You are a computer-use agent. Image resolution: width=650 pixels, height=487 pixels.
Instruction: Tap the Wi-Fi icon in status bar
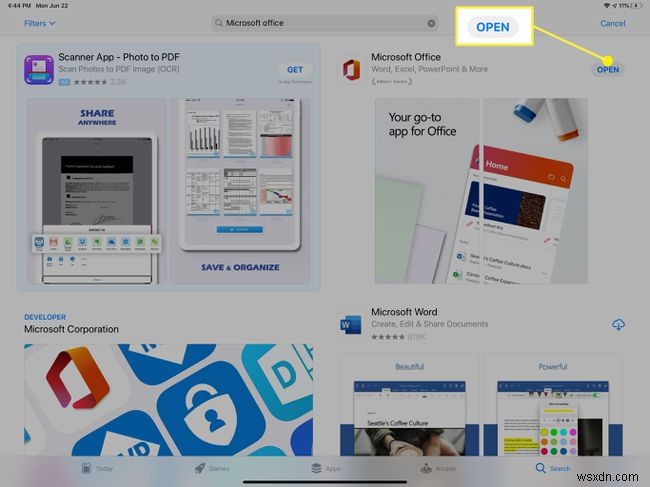tap(607, 6)
